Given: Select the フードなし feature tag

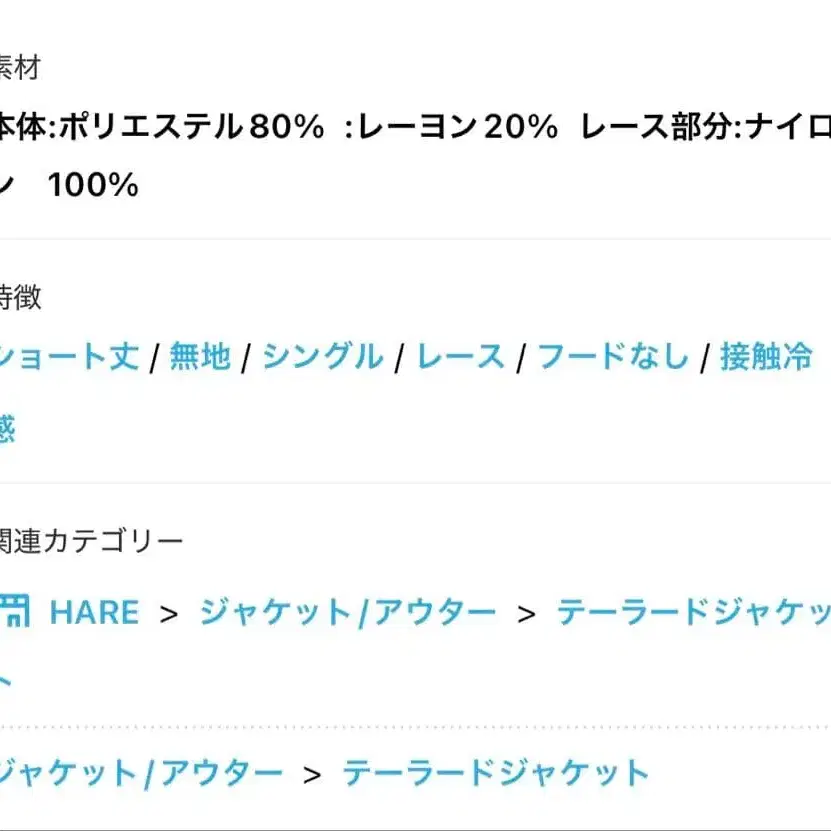Looking at the screenshot, I should (613, 356).
